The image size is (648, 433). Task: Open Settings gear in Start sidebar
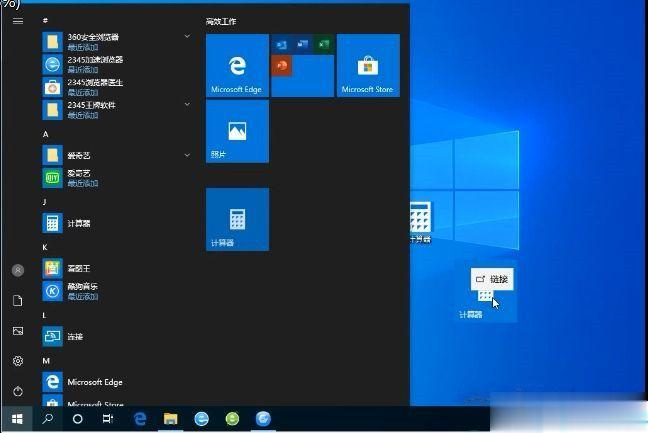click(18, 361)
